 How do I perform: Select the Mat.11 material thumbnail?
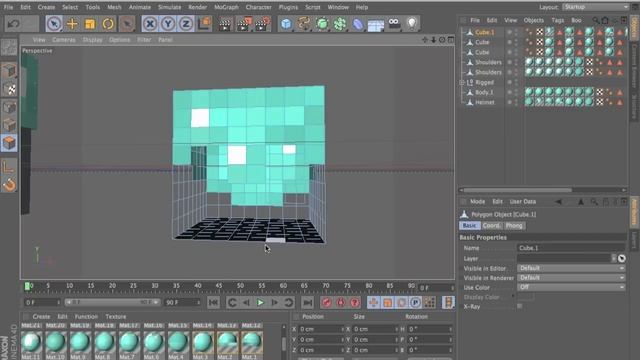point(31,342)
